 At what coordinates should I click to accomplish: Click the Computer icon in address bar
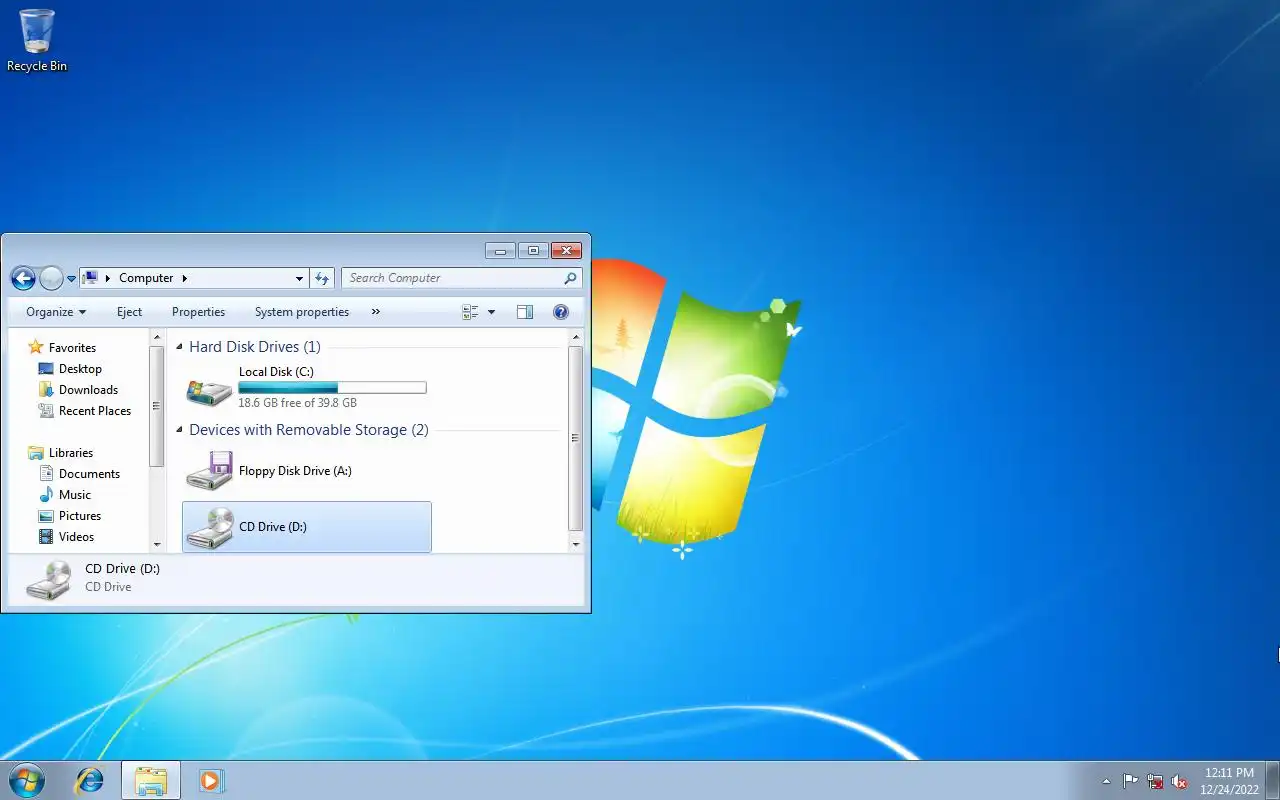(91, 278)
